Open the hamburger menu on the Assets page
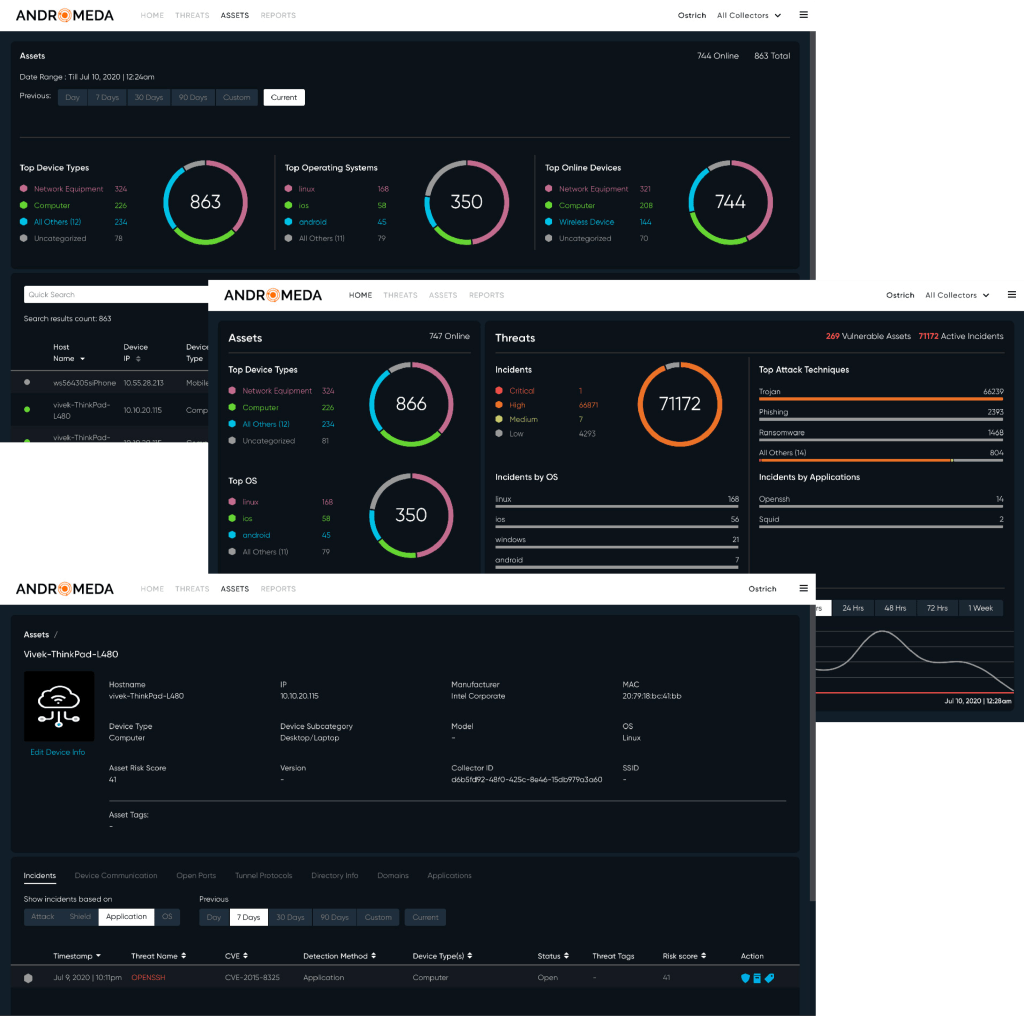Image resolution: width=1024 pixels, height=1016 pixels. pyautogui.click(x=803, y=589)
